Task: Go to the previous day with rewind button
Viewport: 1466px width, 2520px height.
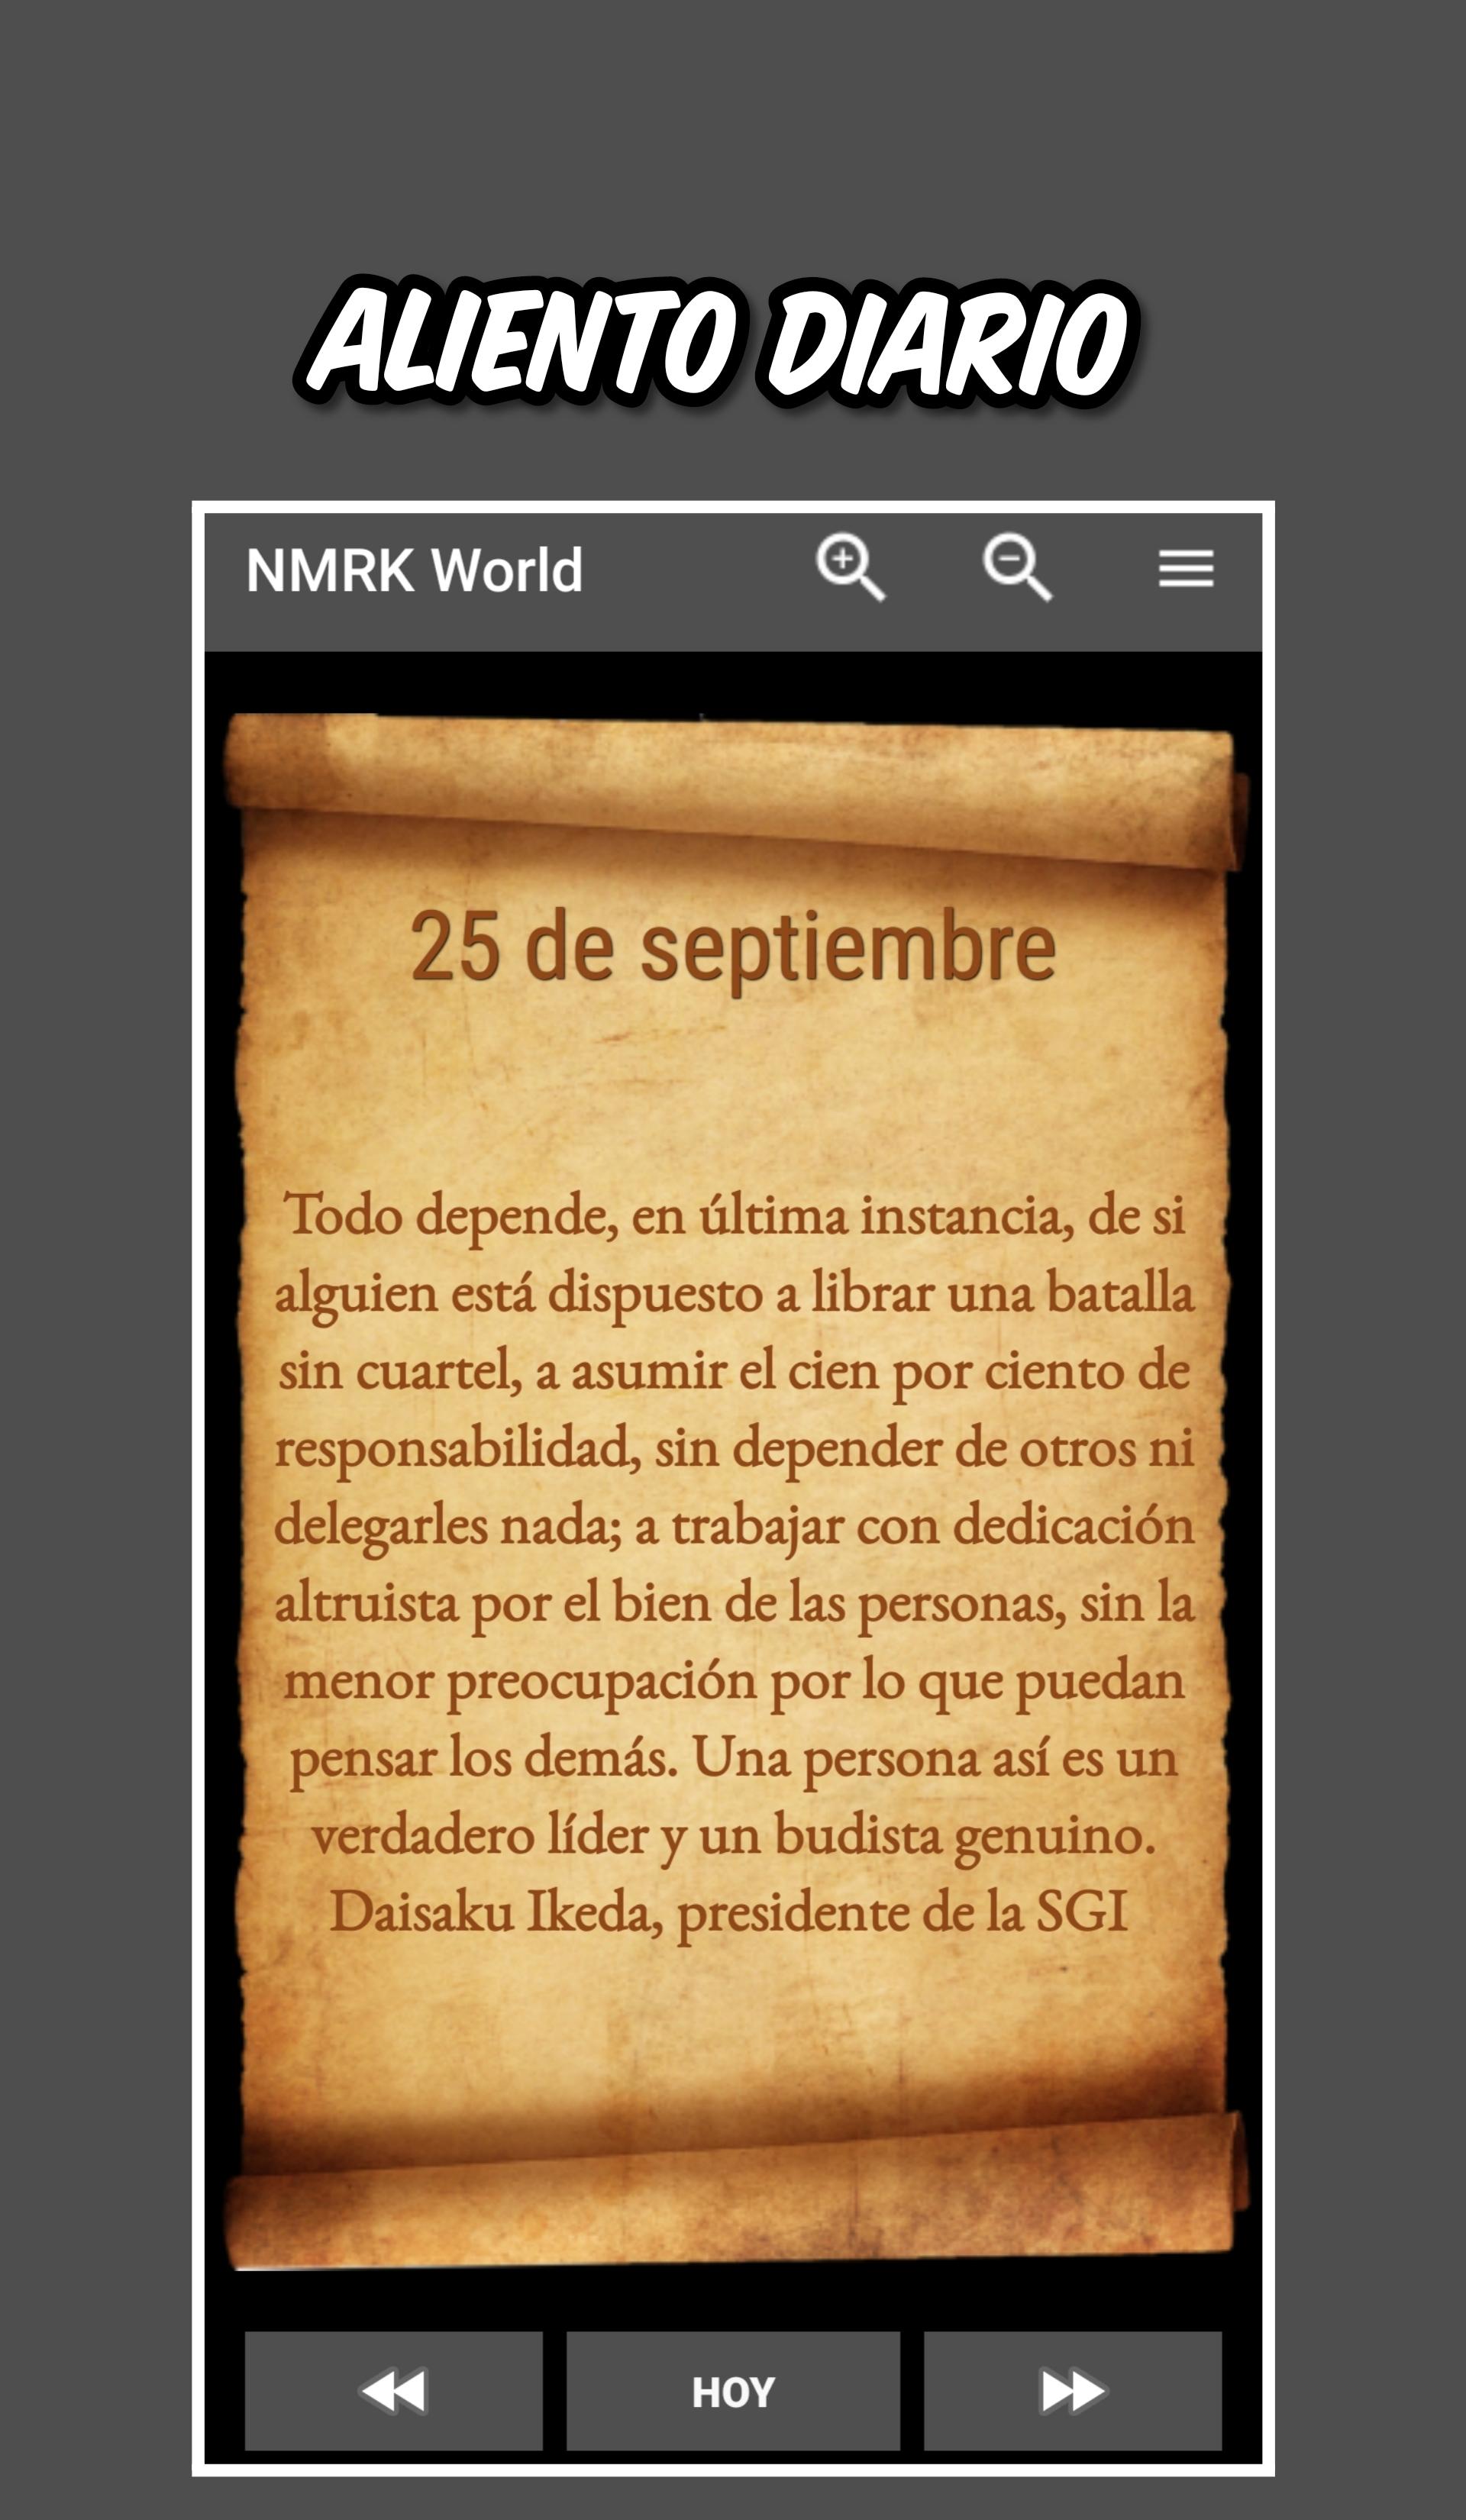Action: [x=394, y=2391]
